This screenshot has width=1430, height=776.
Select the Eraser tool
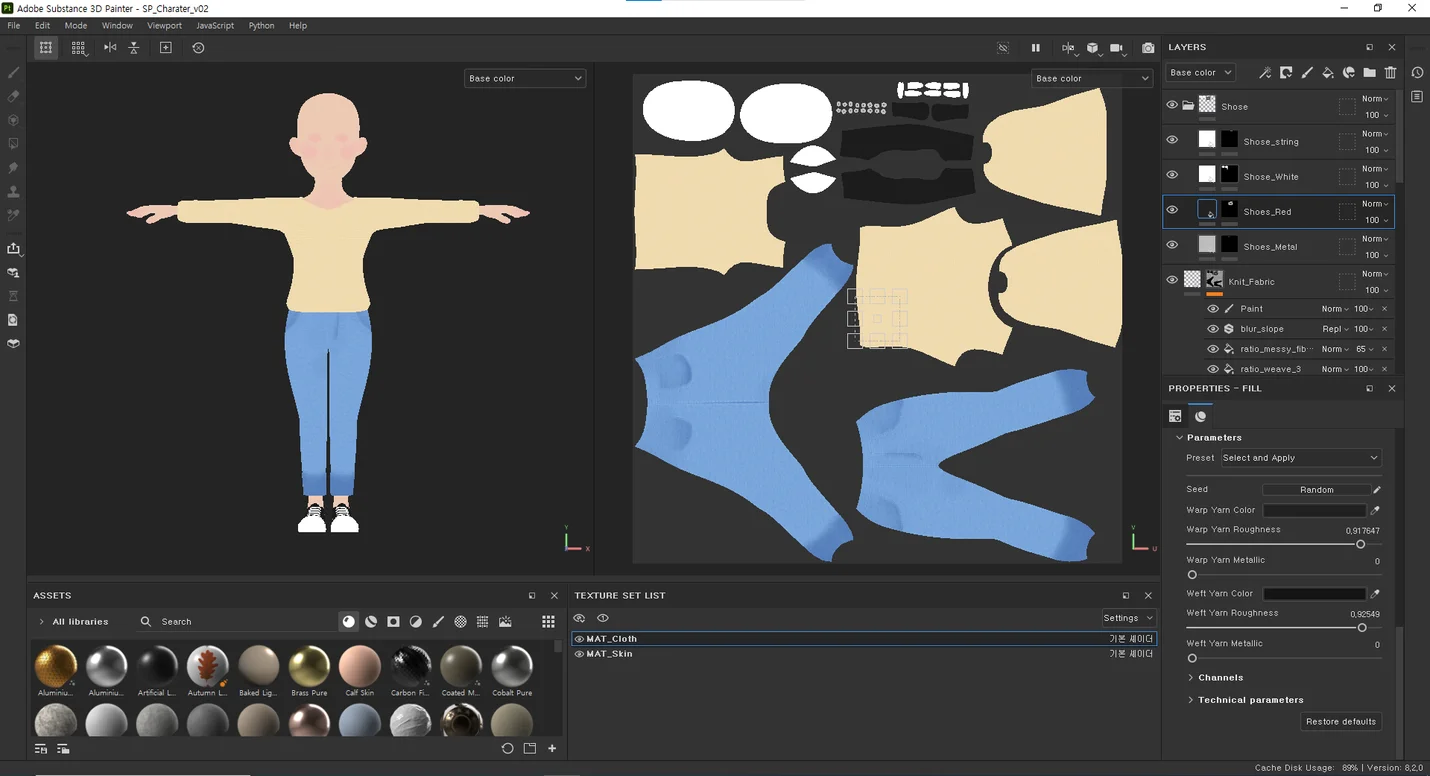pos(13,97)
